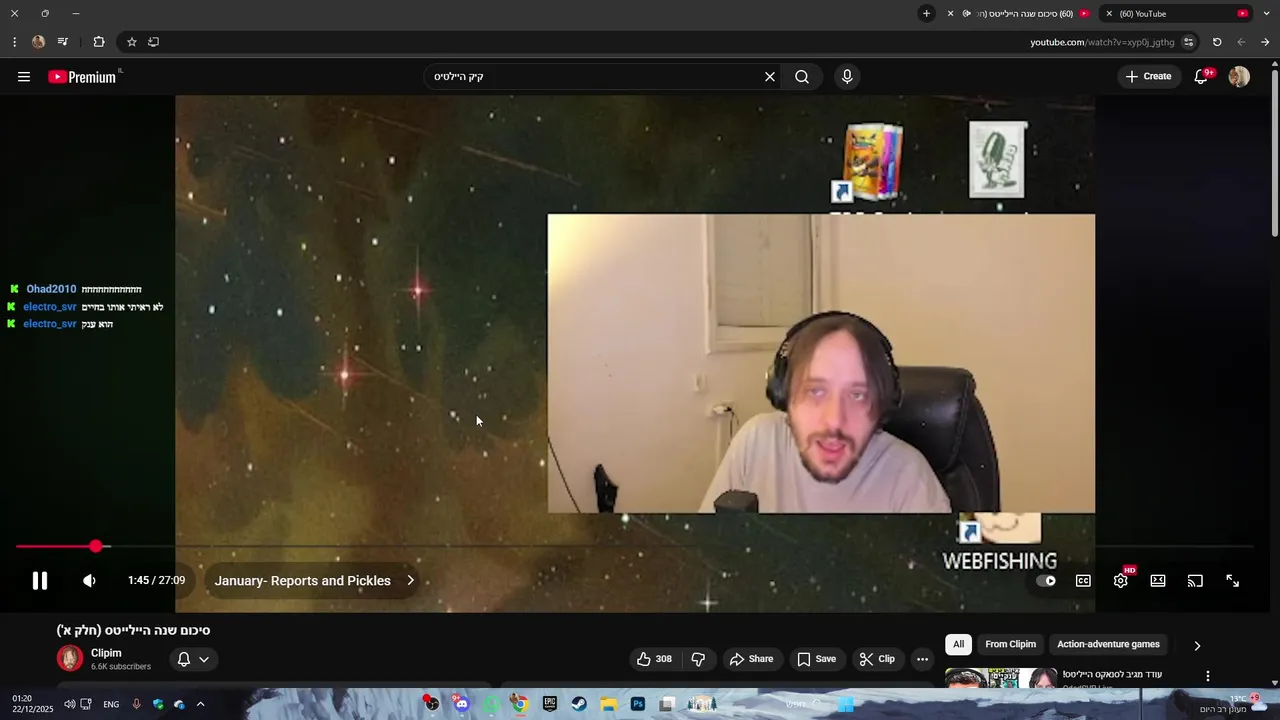The image size is (1280, 720).
Task: Open Photoshop from taskbar
Action: coord(638,704)
